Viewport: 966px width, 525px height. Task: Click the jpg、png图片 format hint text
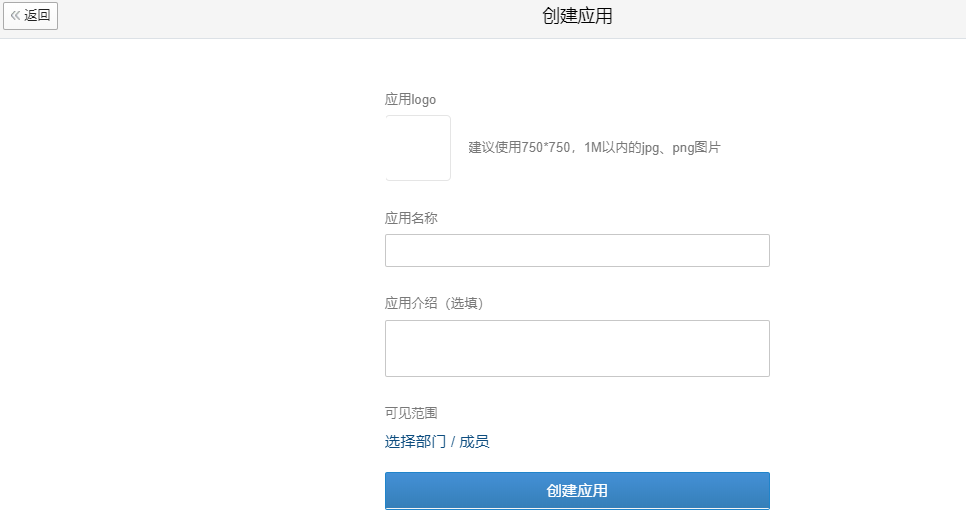(x=681, y=147)
